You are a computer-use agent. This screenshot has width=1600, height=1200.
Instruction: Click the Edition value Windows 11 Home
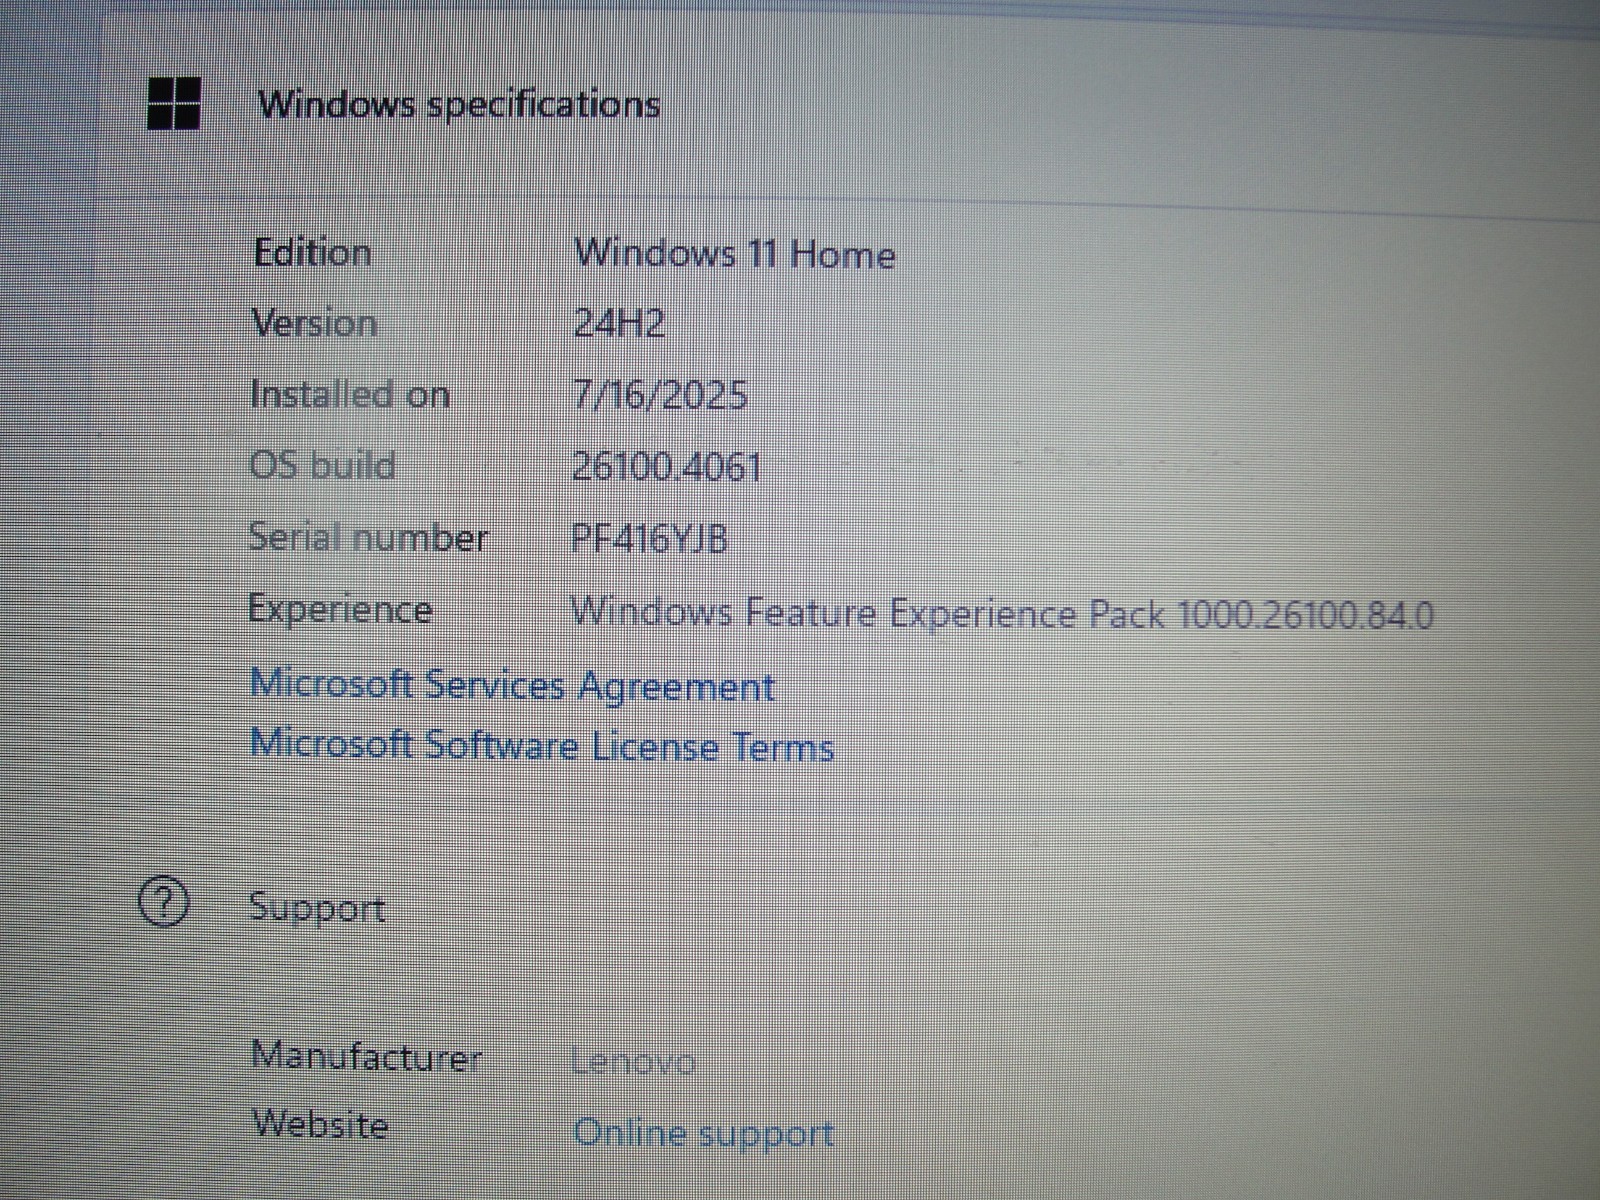pyautogui.click(x=734, y=253)
